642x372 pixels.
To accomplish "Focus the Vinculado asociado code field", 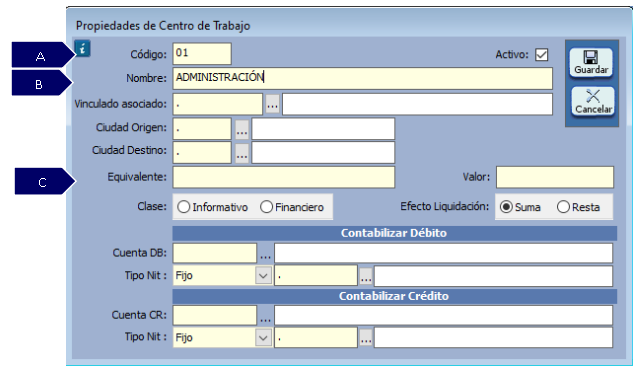I will [x=217, y=104].
